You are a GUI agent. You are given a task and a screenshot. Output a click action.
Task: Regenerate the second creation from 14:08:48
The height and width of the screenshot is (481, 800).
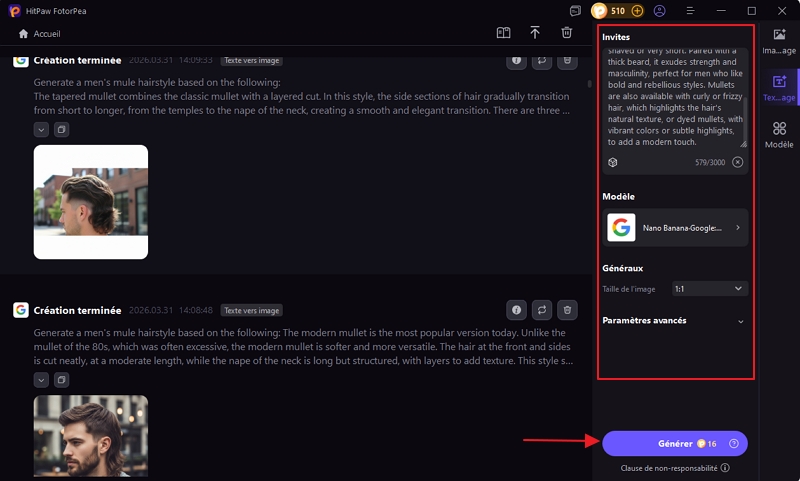542,310
